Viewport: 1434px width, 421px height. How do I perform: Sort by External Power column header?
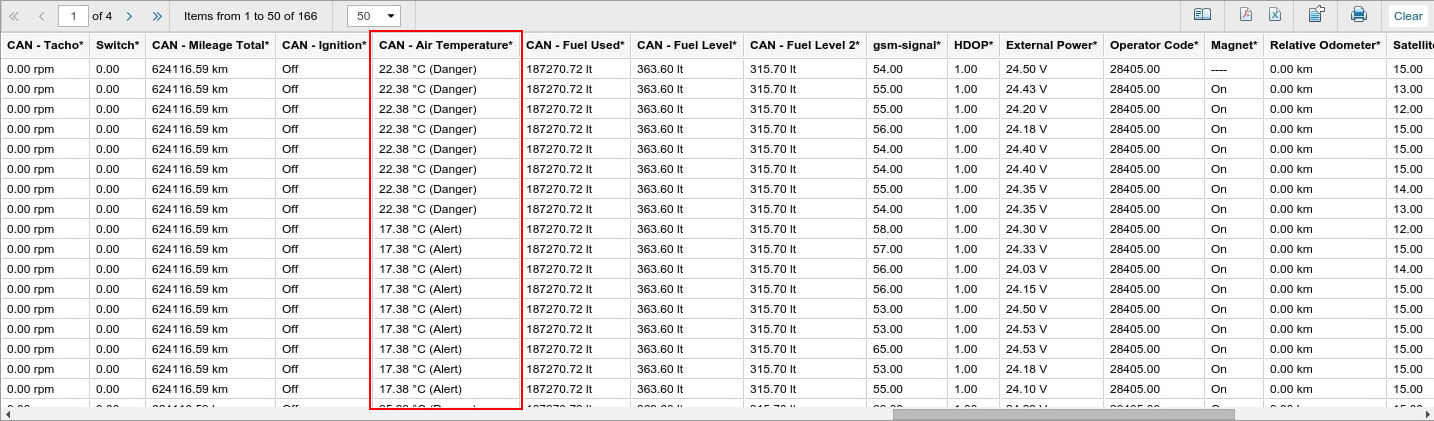pos(1051,45)
